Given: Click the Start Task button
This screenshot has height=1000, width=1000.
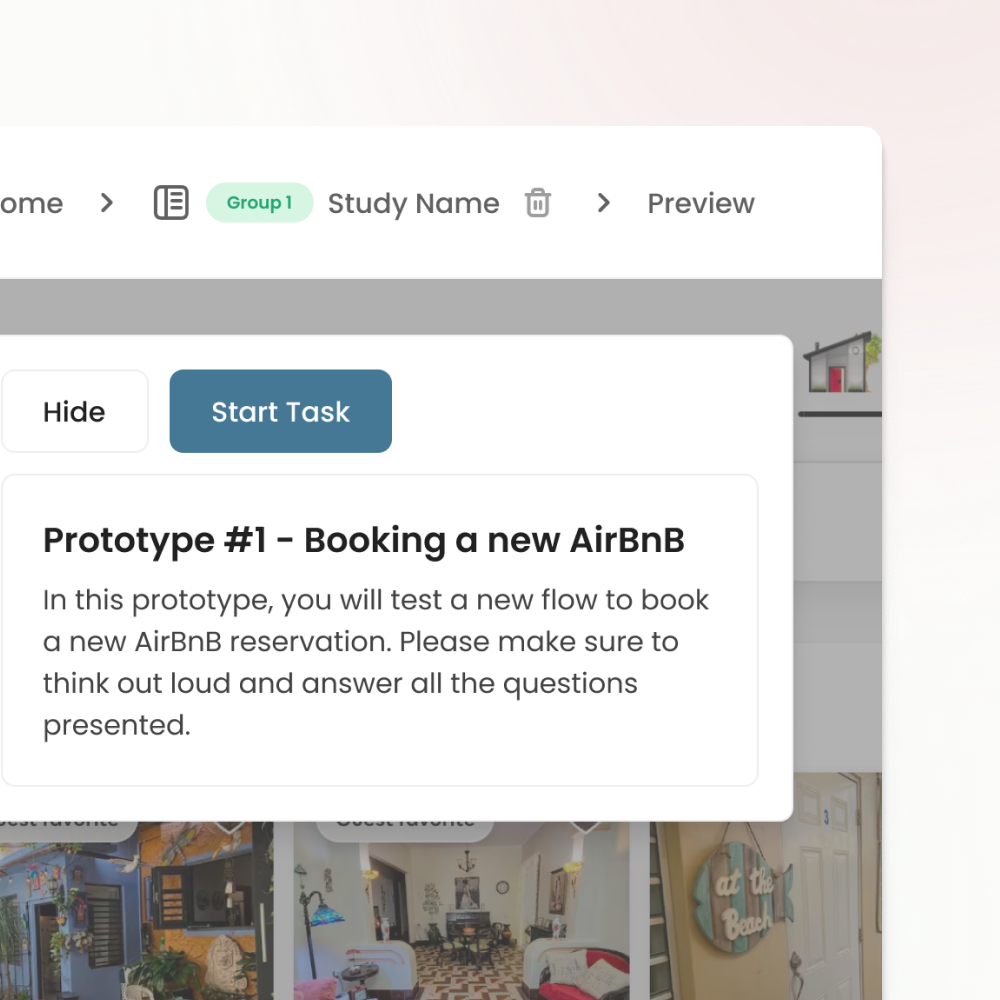Looking at the screenshot, I should (x=281, y=411).
